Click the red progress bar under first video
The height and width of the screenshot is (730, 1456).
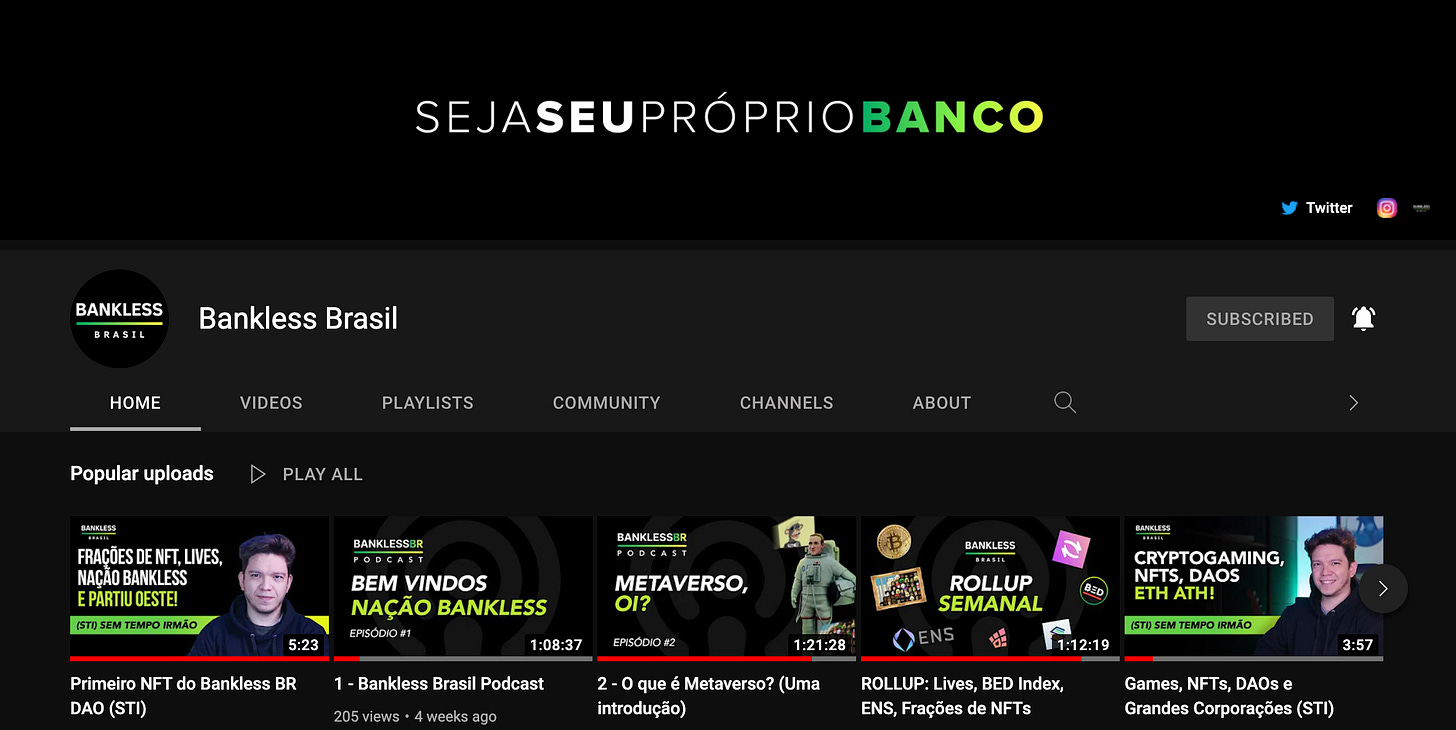click(199, 659)
